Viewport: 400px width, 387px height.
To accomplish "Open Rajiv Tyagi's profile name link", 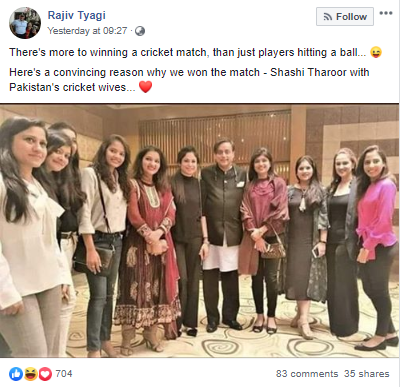I will [x=76, y=15].
